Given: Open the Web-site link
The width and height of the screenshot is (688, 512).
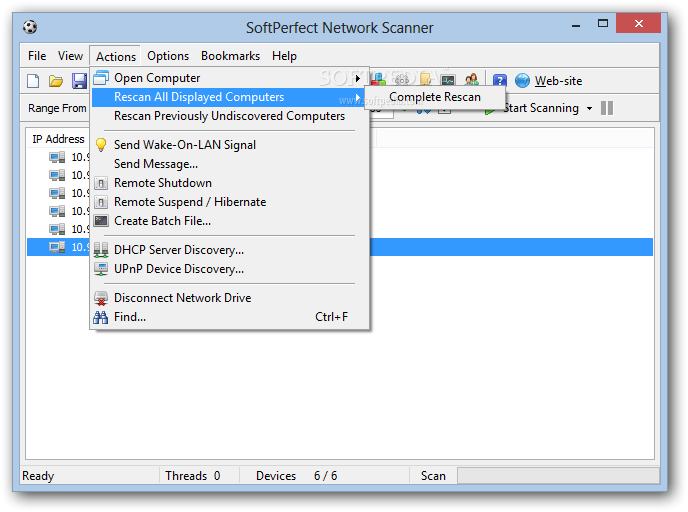Looking at the screenshot, I should click(x=558, y=81).
